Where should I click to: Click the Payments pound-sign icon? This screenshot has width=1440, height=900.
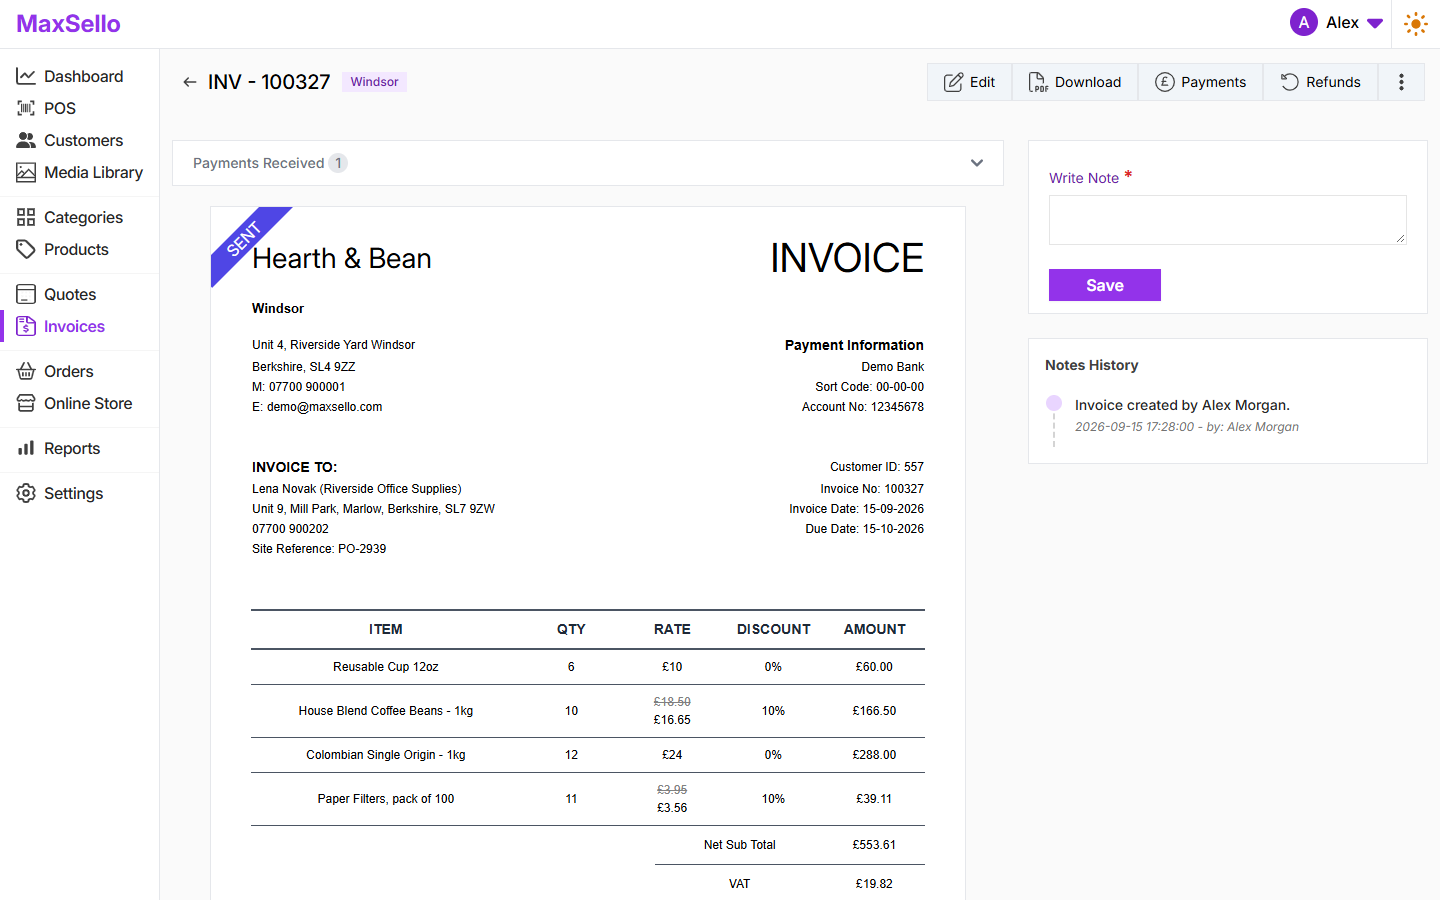coord(1164,82)
